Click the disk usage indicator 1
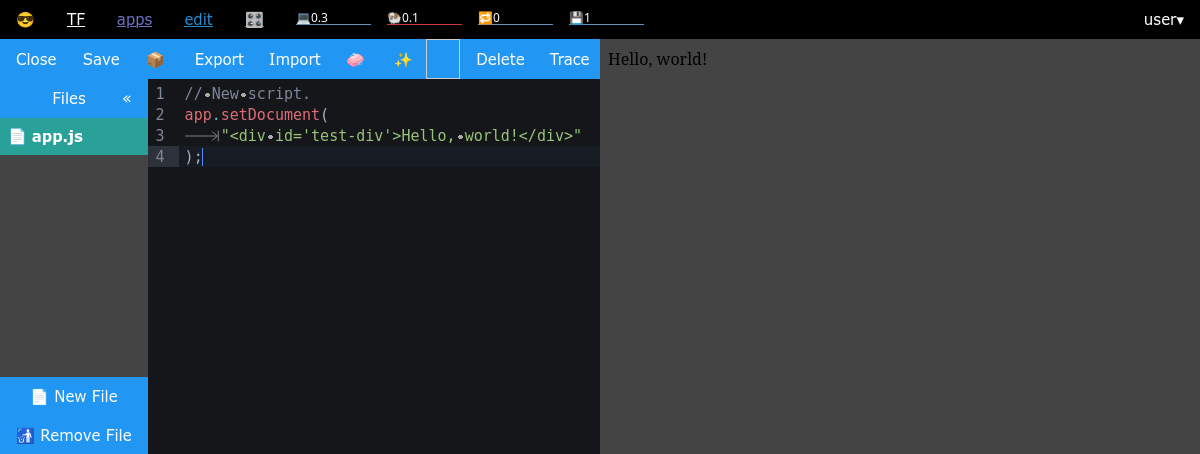 coord(606,18)
